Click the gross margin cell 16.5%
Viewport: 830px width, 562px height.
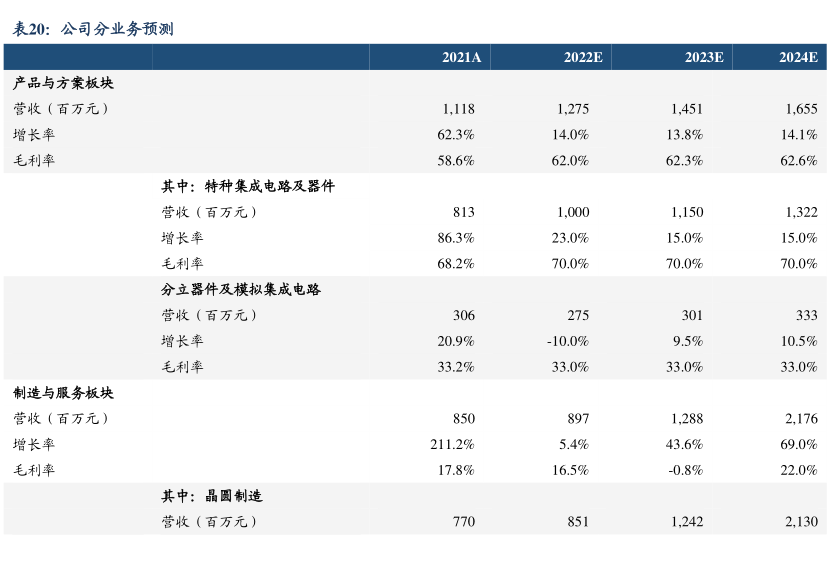[x=570, y=470]
